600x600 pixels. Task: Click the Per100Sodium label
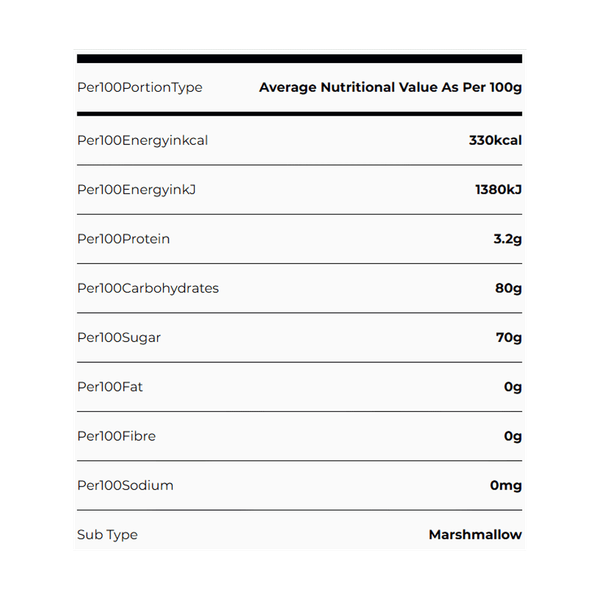tap(125, 485)
